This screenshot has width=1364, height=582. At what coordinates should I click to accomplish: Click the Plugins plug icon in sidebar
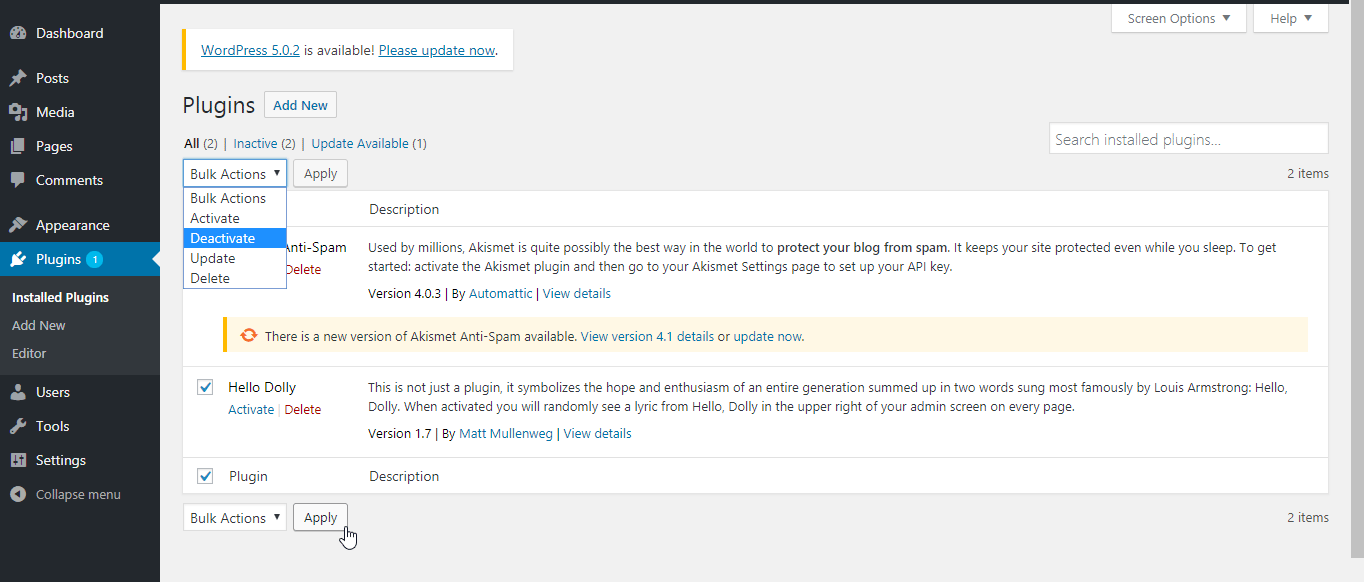point(18,259)
